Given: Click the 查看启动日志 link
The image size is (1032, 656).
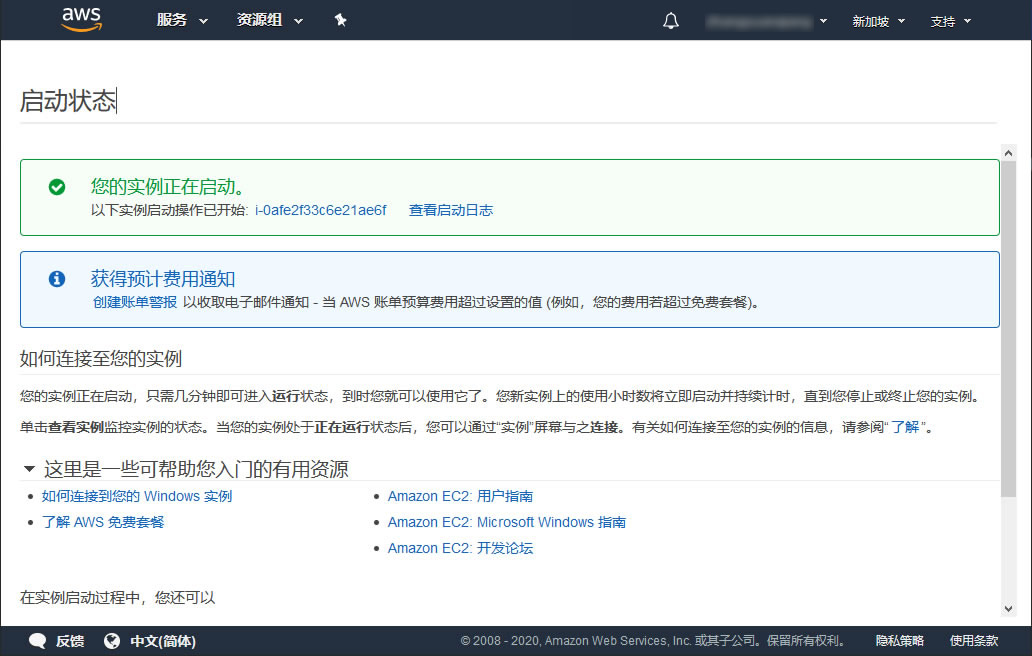Looking at the screenshot, I should tap(451, 211).
